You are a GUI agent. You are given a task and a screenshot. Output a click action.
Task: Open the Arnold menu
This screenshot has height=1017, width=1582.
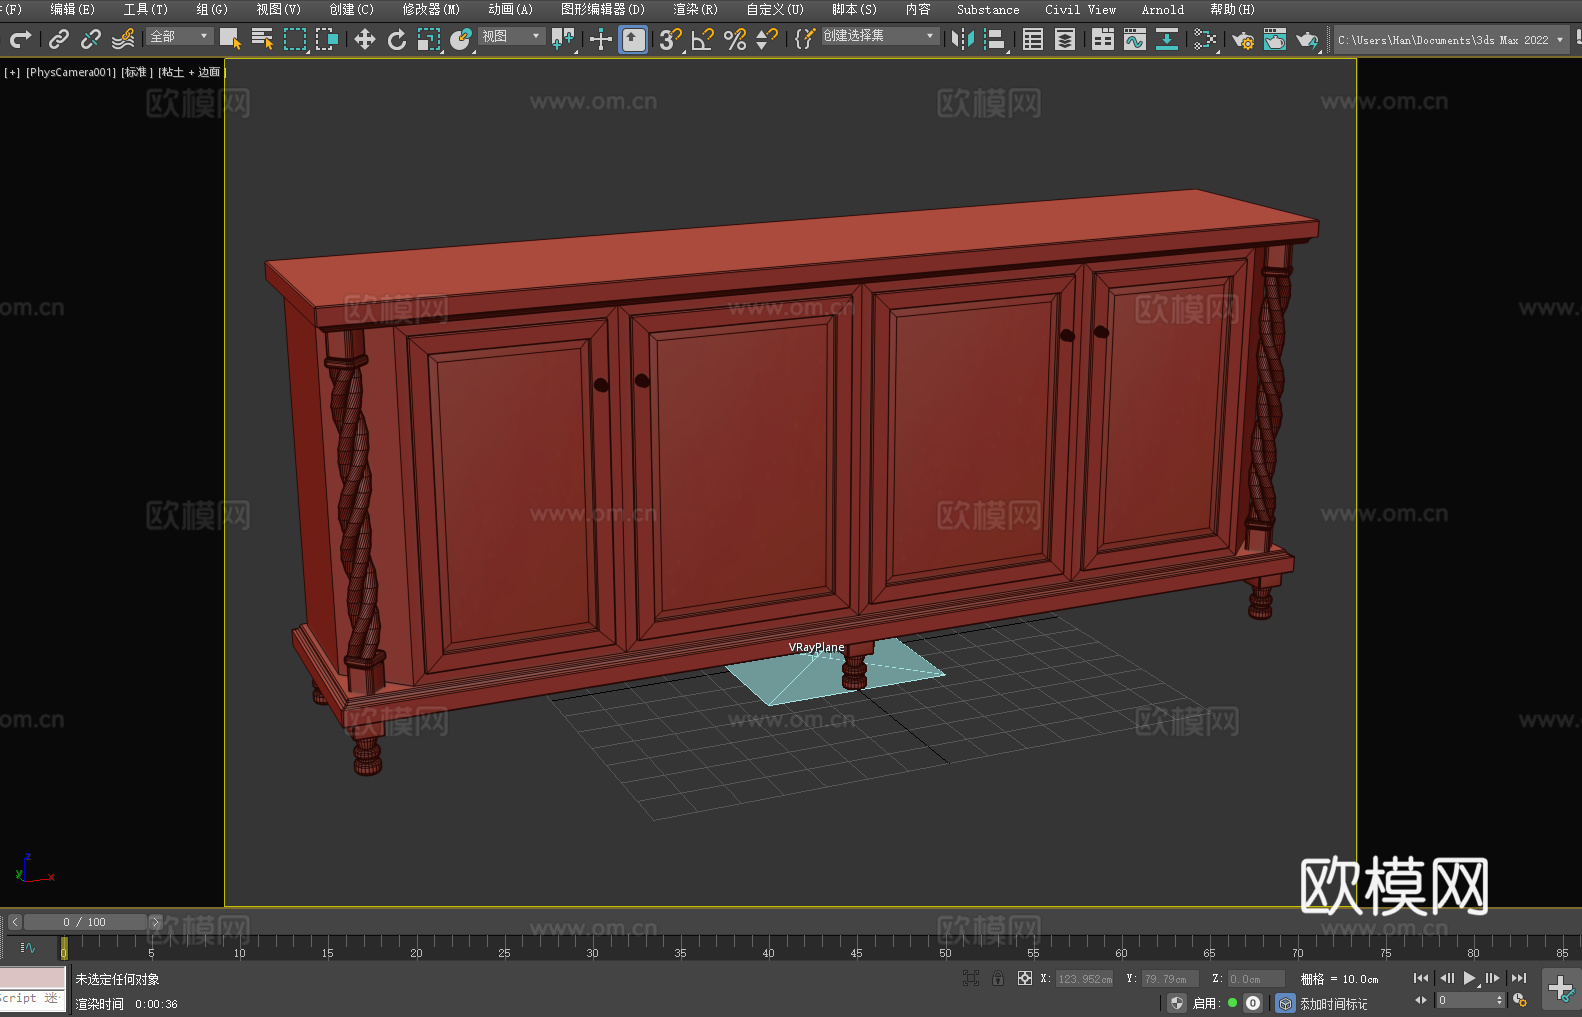click(1162, 9)
